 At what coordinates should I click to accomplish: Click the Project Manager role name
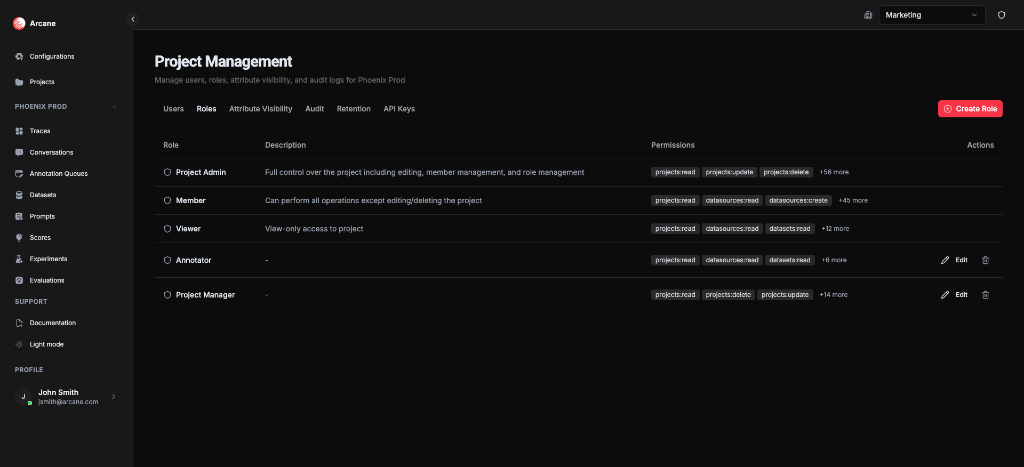pyautogui.click(x=206, y=295)
